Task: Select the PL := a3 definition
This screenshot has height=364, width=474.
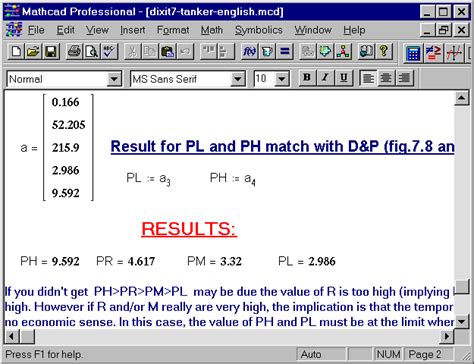Action: [x=149, y=179]
